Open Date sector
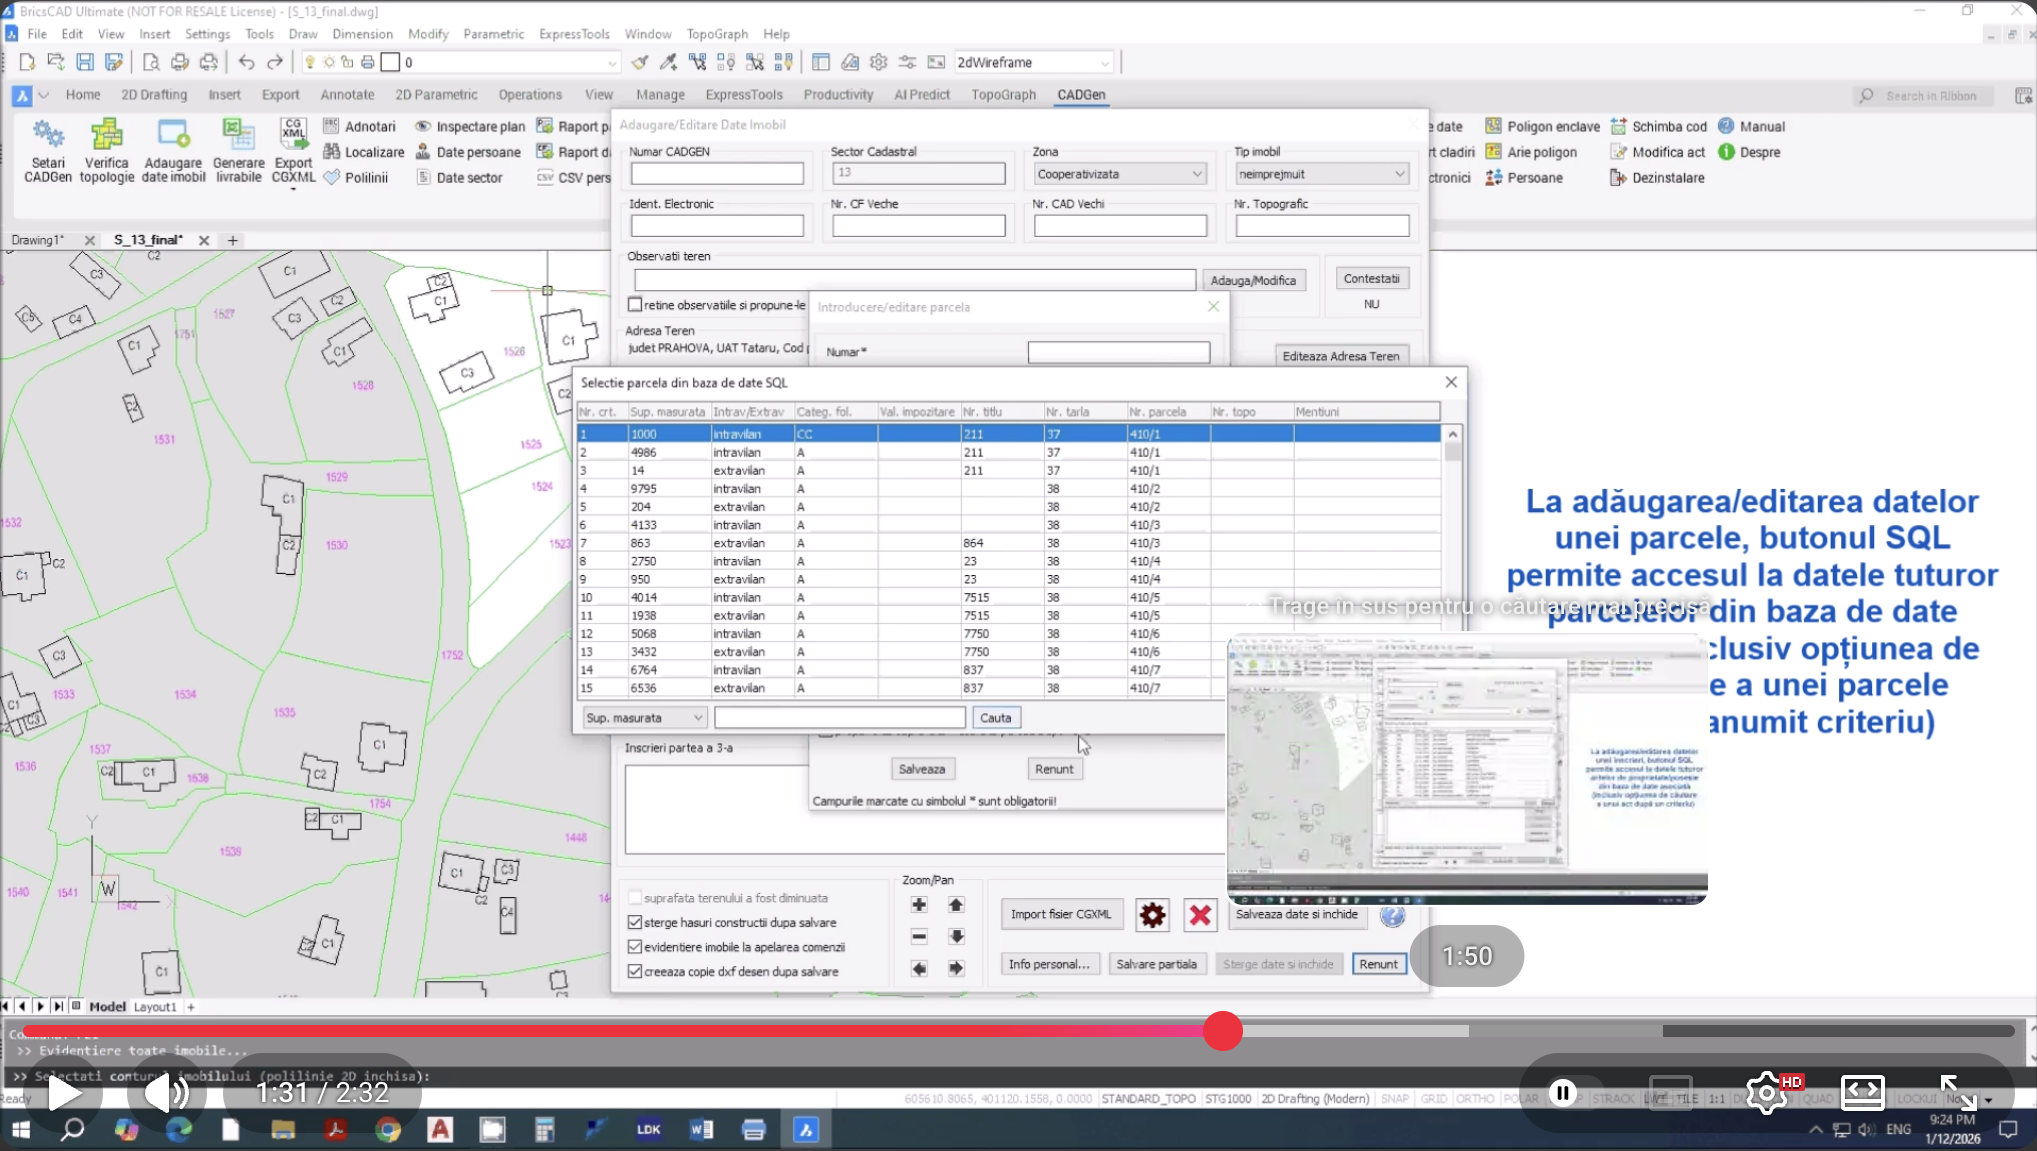The width and height of the screenshot is (2037, 1151). pyautogui.click(x=458, y=178)
